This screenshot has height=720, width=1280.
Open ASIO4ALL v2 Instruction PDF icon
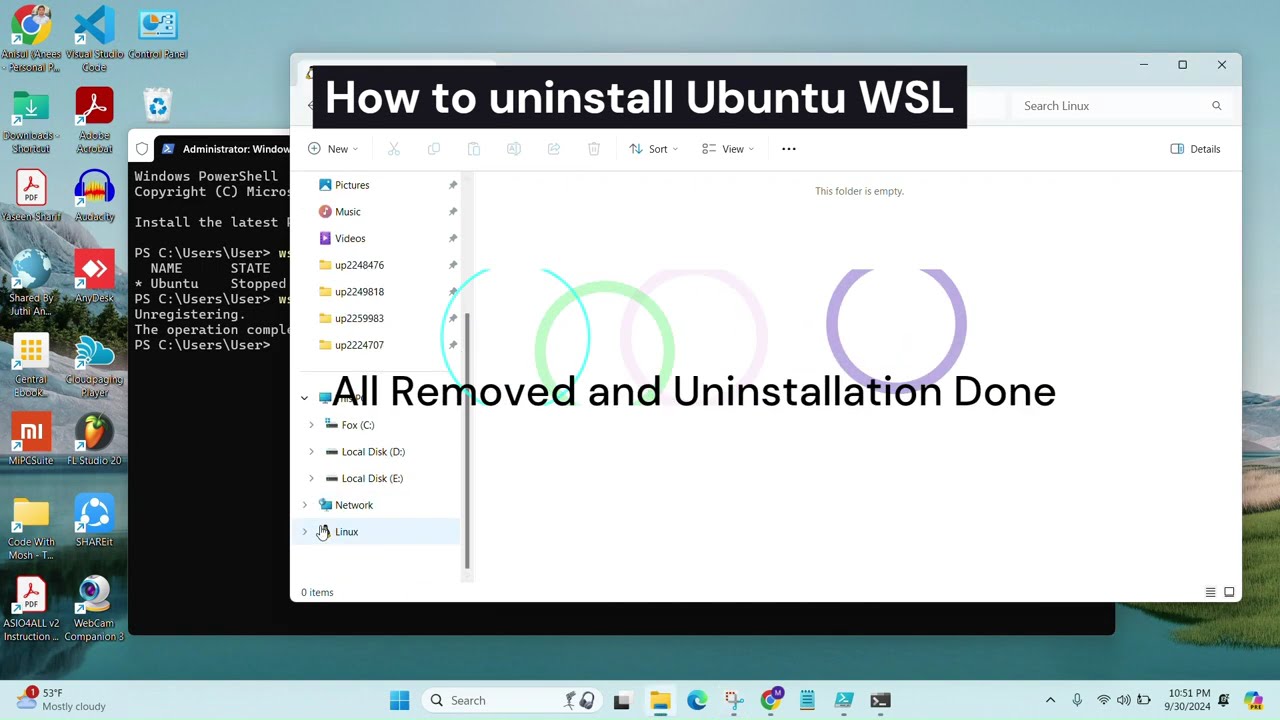click(31, 609)
